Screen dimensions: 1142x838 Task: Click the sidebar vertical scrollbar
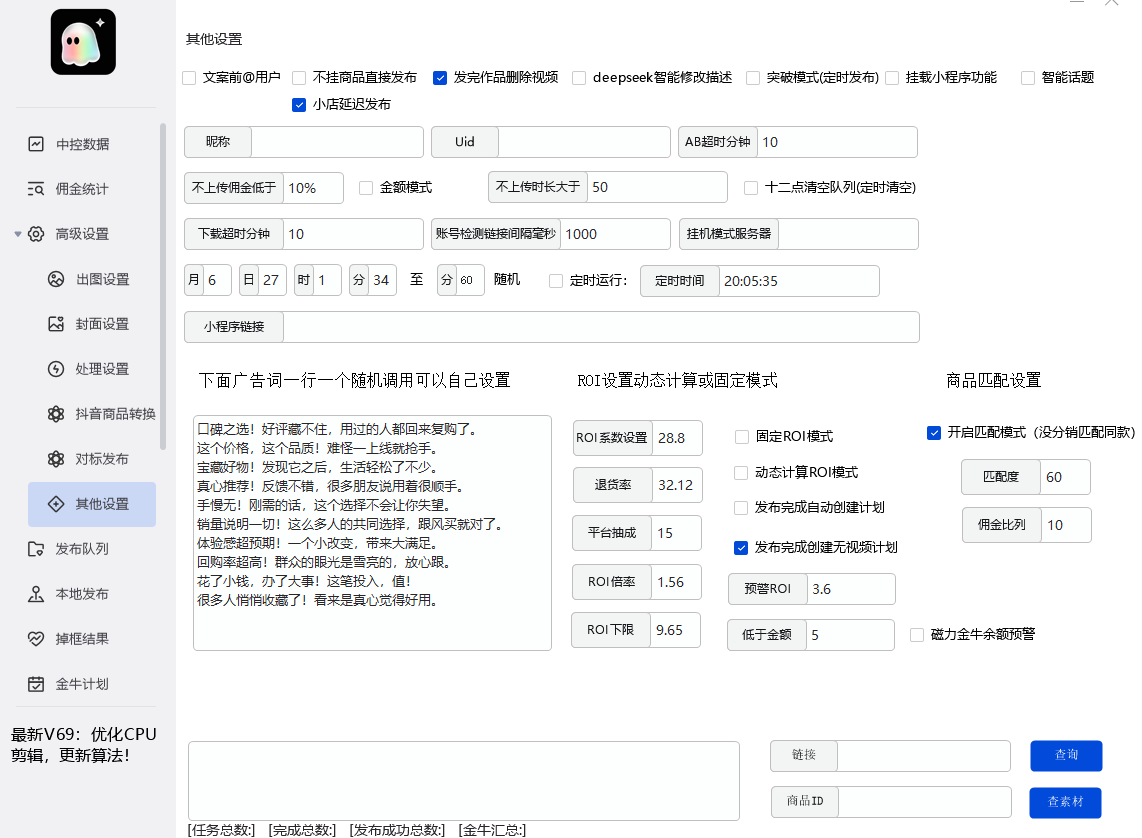[163, 286]
